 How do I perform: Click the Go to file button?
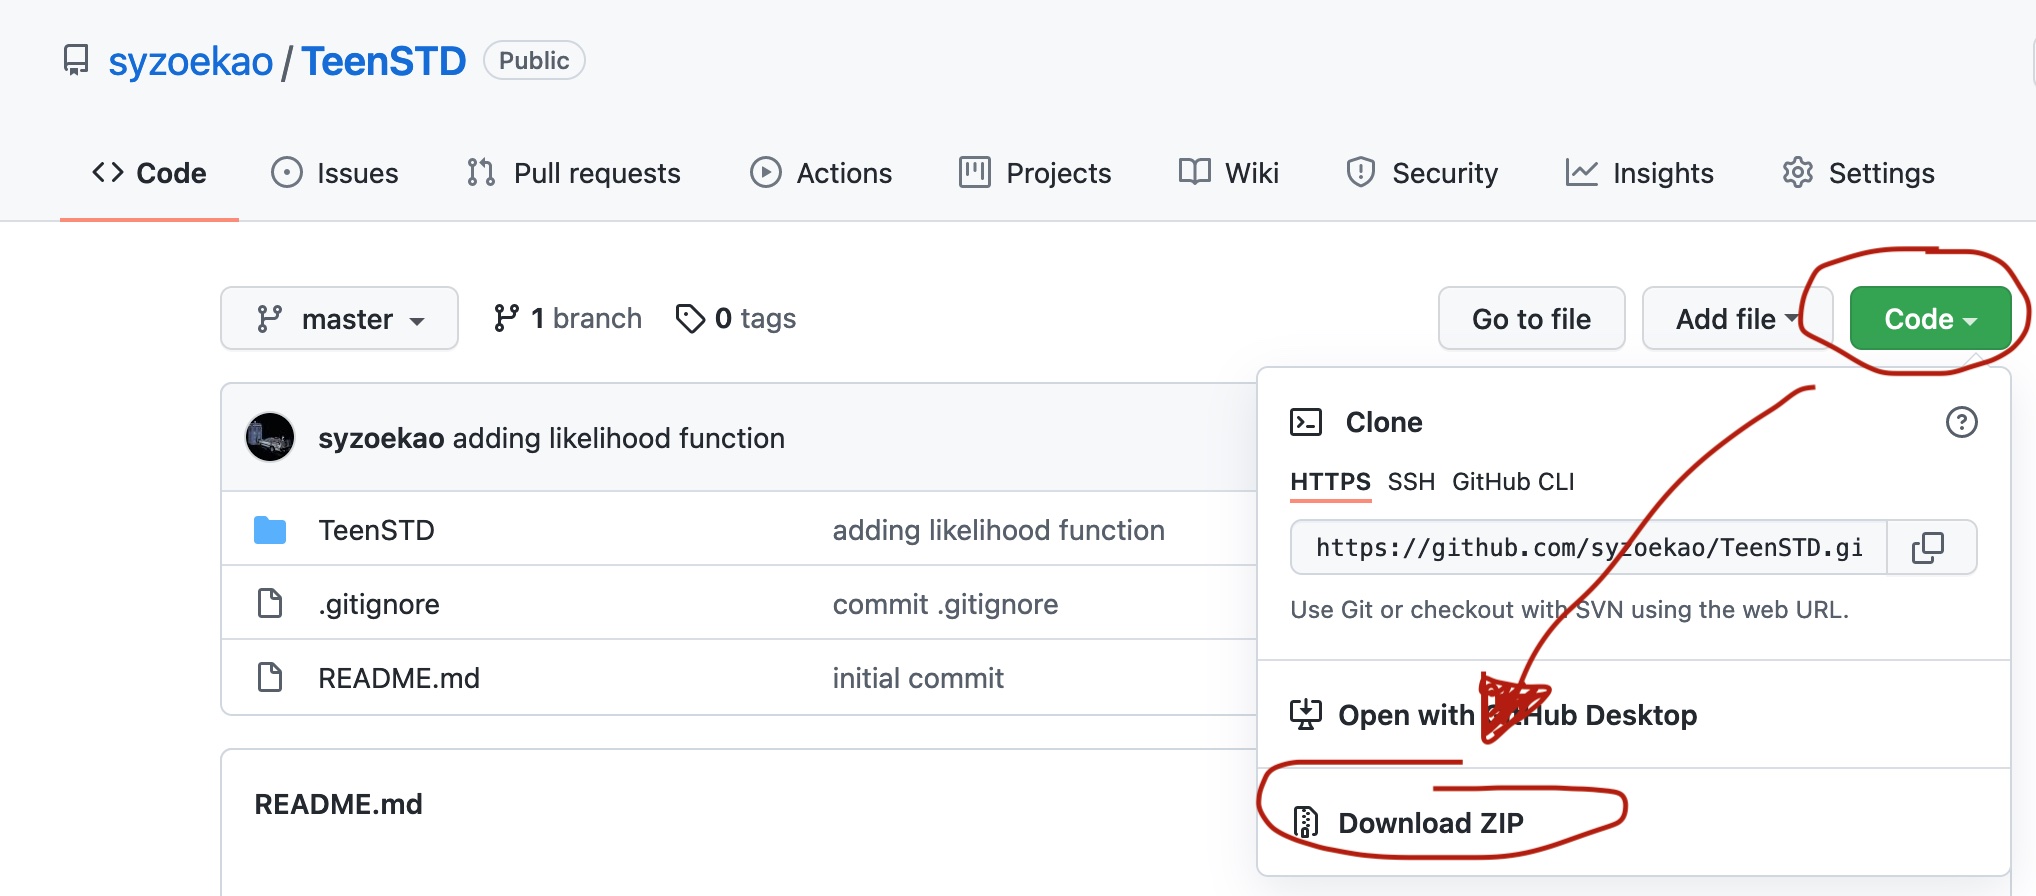click(1531, 318)
